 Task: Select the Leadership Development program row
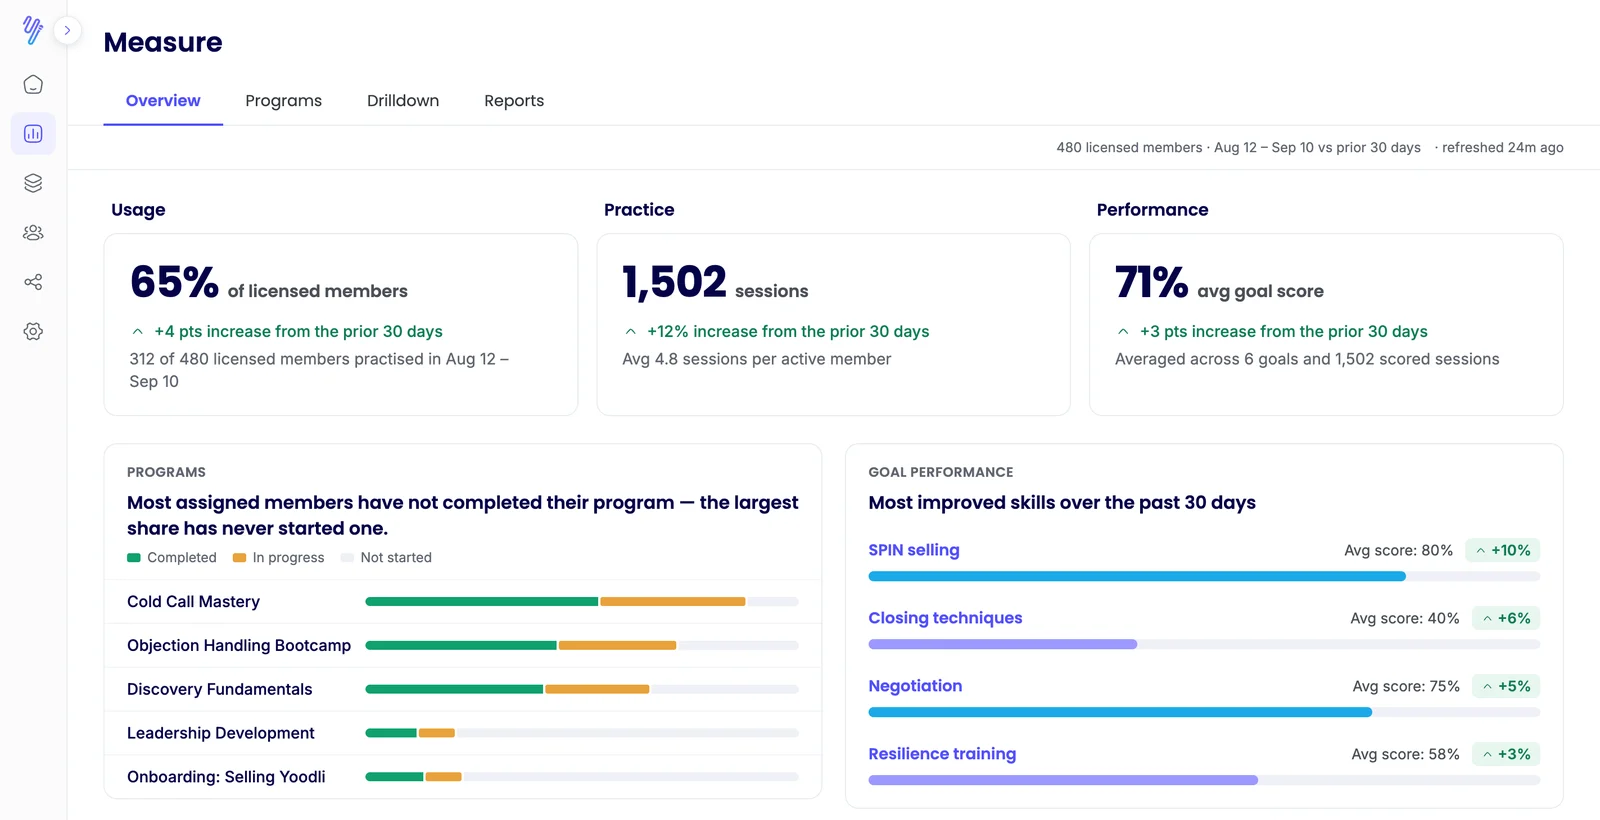point(463,733)
